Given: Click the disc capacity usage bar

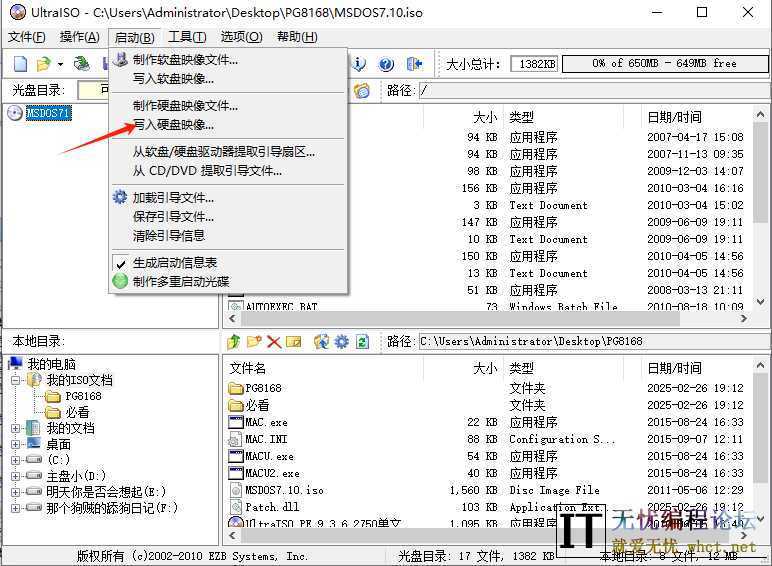Looking at the screenshot, I should point(663,64).
